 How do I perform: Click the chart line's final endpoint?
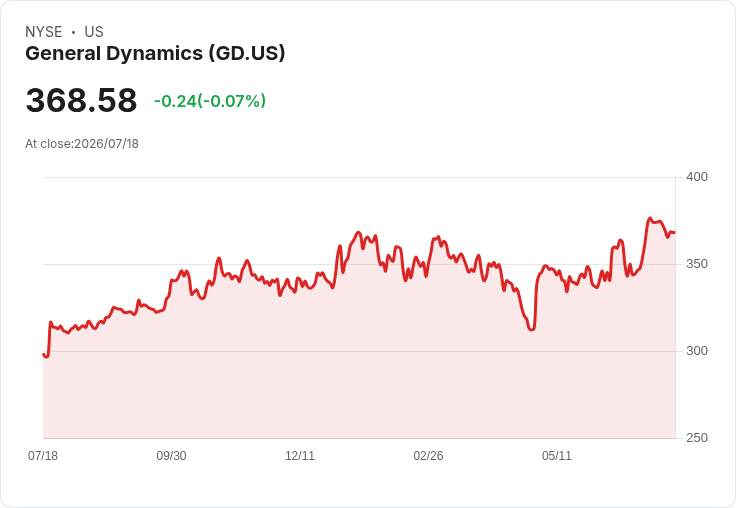pos(675,232)
